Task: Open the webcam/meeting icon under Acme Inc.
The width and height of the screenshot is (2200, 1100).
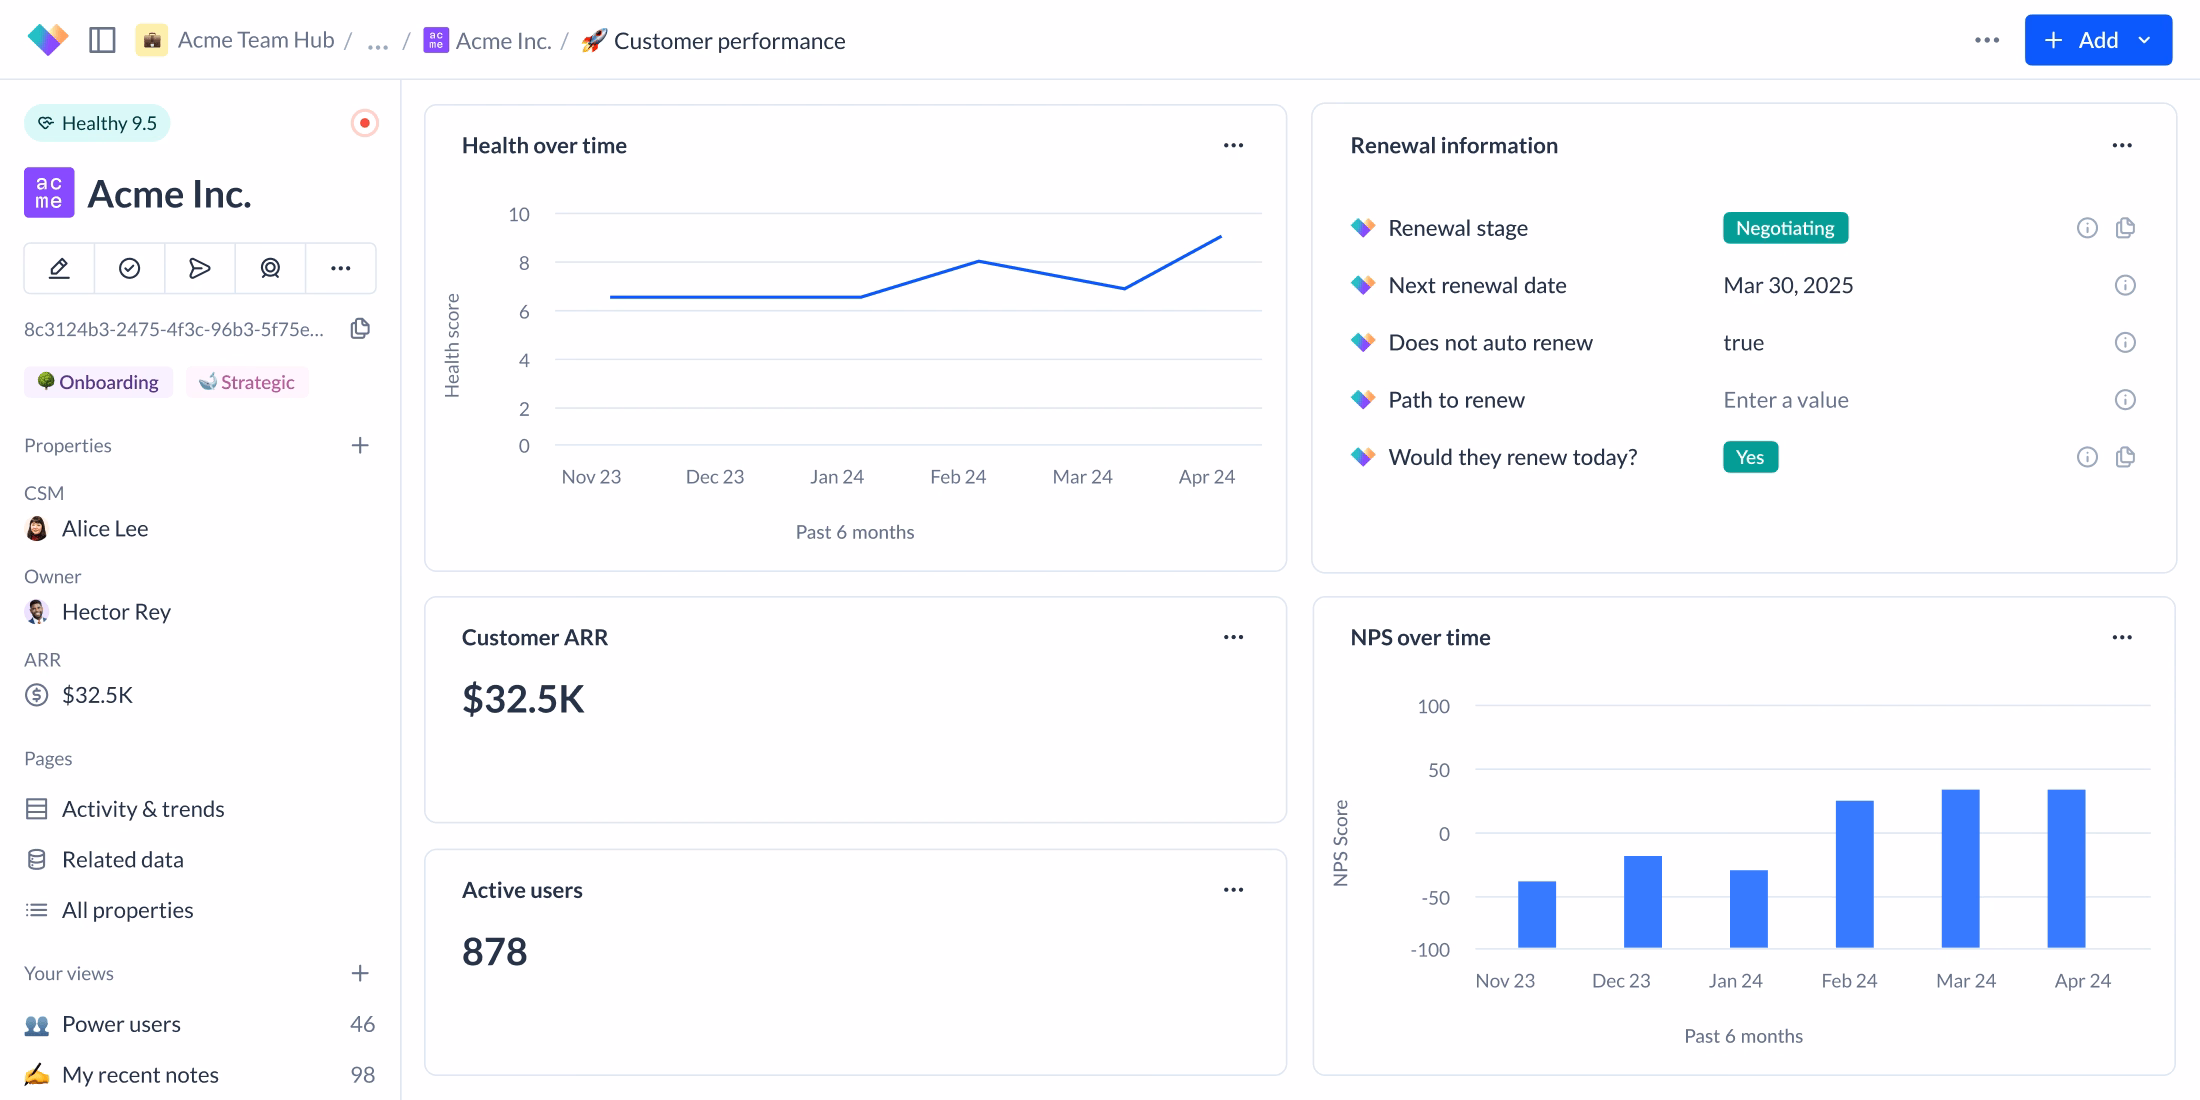Action: pos(270,268)
